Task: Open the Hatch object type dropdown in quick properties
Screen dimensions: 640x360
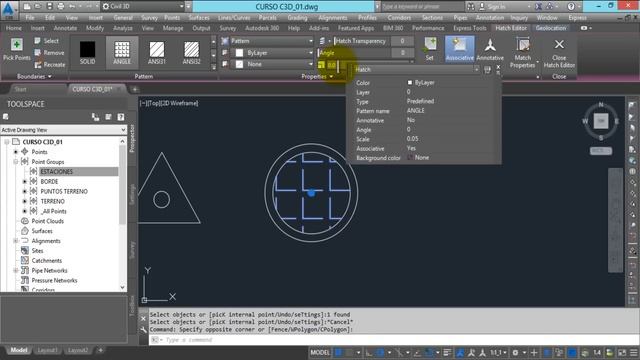Action: 416,70
